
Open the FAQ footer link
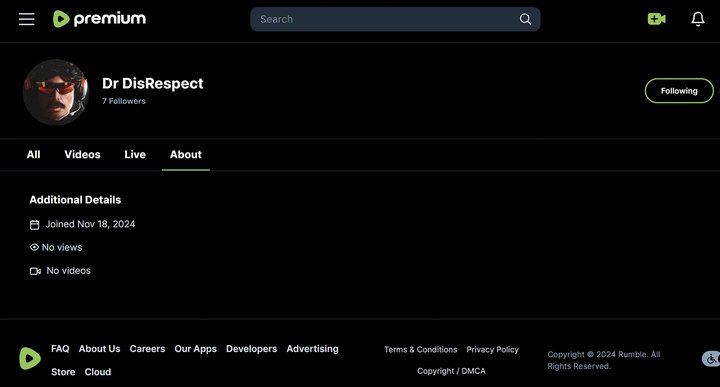[60, 349]
